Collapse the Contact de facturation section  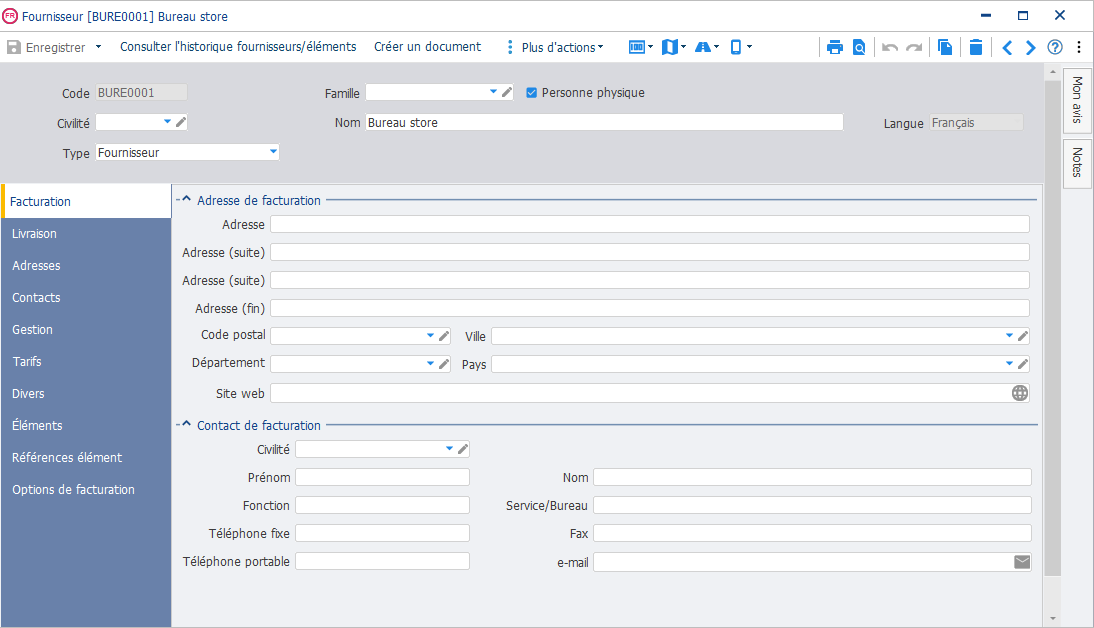click(x=186, y=424)
